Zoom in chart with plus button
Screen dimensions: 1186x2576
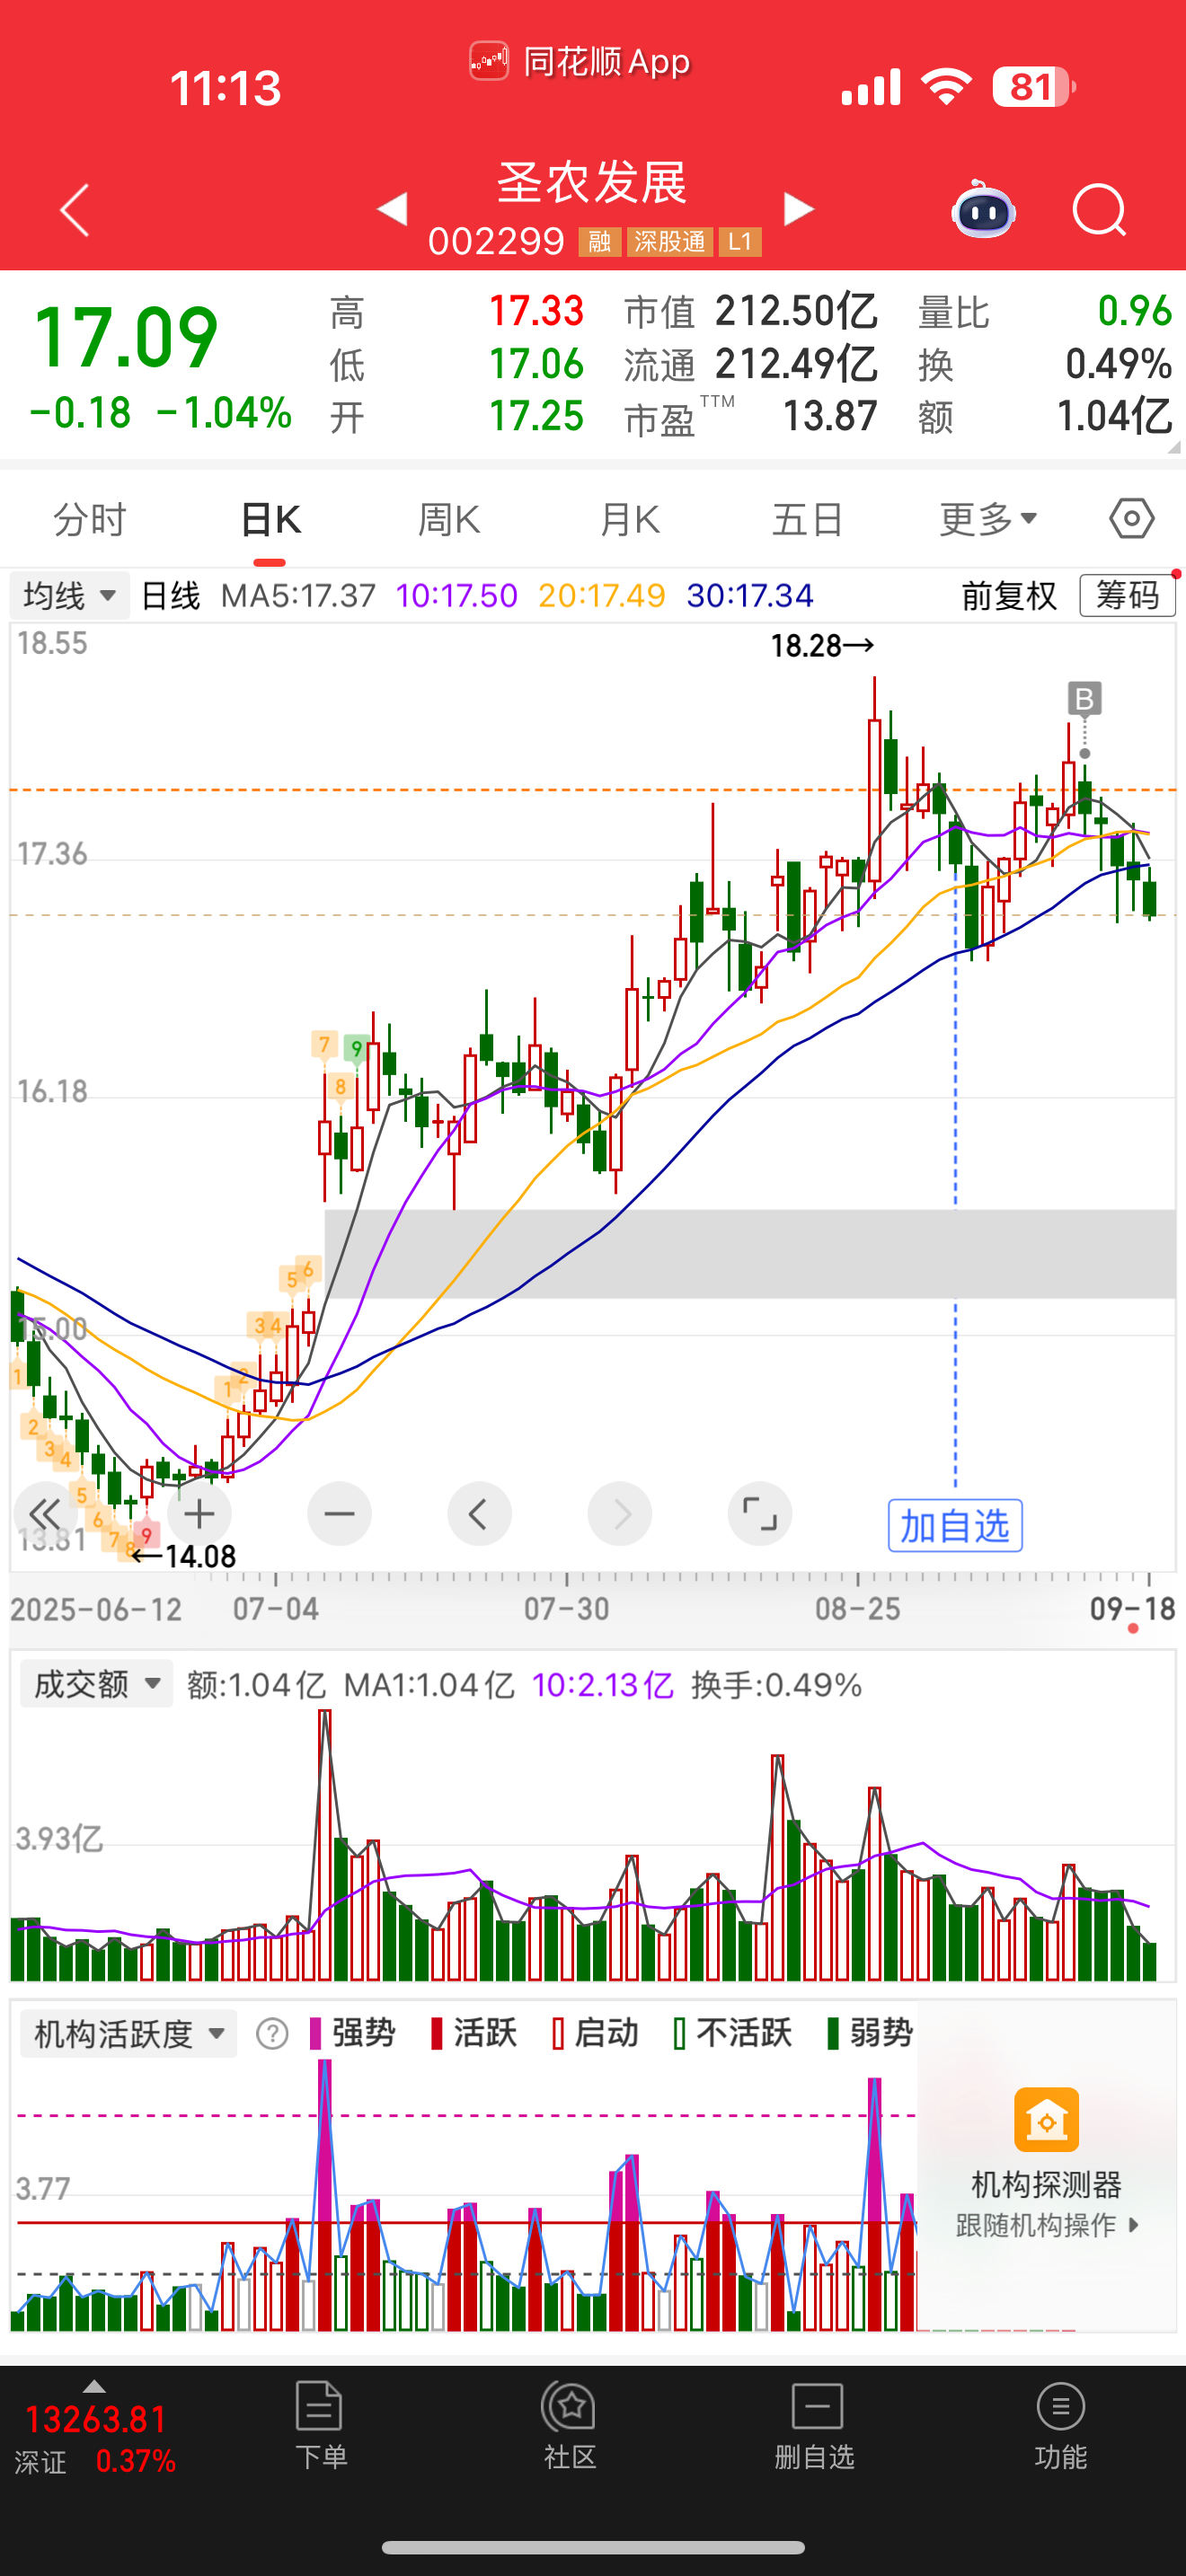[x=199, y=1514]
